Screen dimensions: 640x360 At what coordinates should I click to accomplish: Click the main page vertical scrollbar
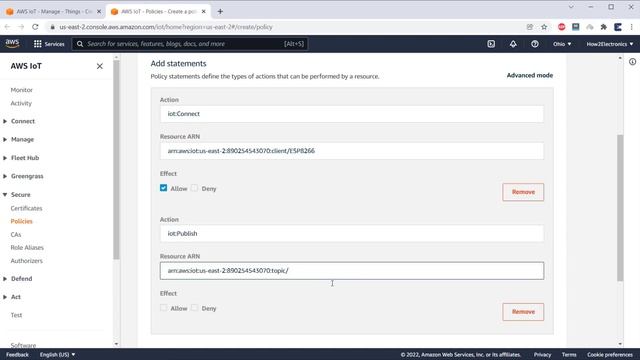click(620, 208)
